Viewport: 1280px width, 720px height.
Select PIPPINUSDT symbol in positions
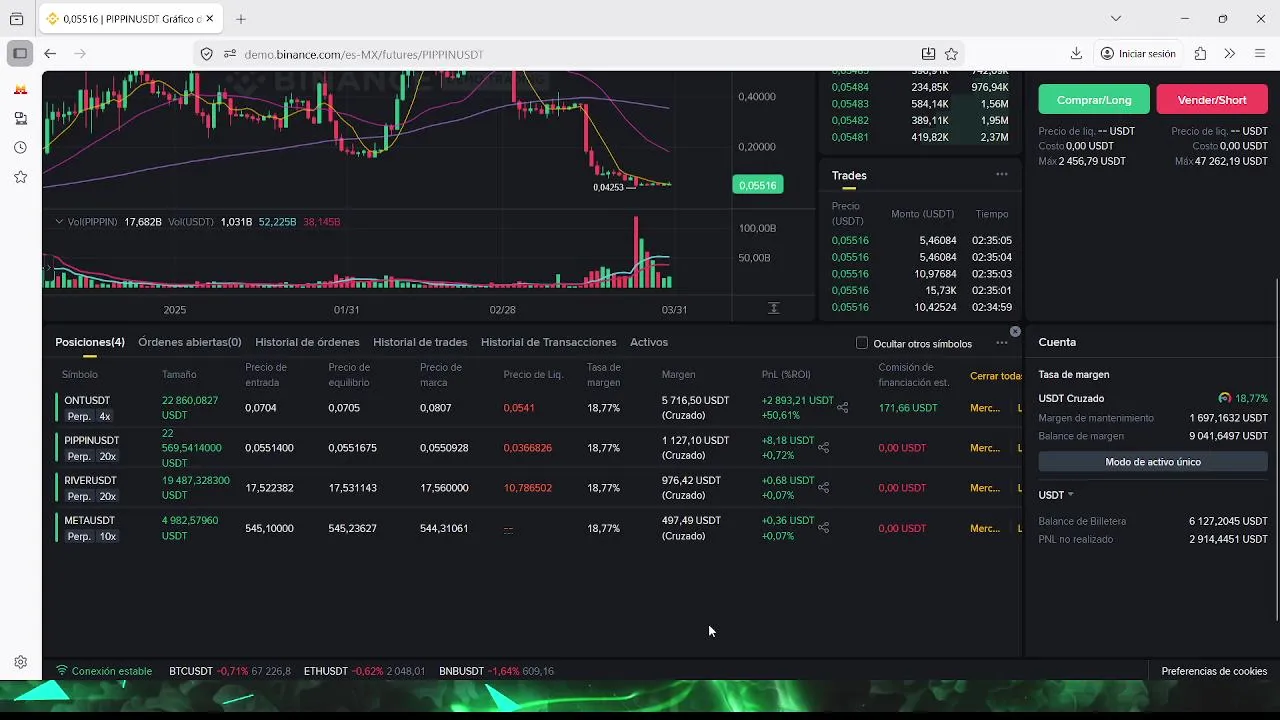pyautogui.click(x=91, y=440)
